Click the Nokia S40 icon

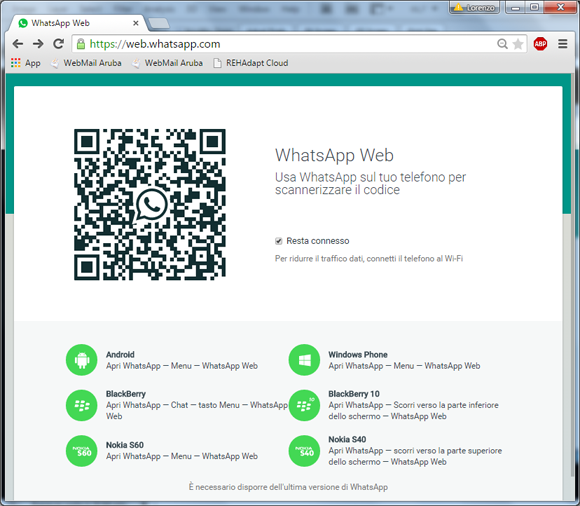(x=304, y=451)
